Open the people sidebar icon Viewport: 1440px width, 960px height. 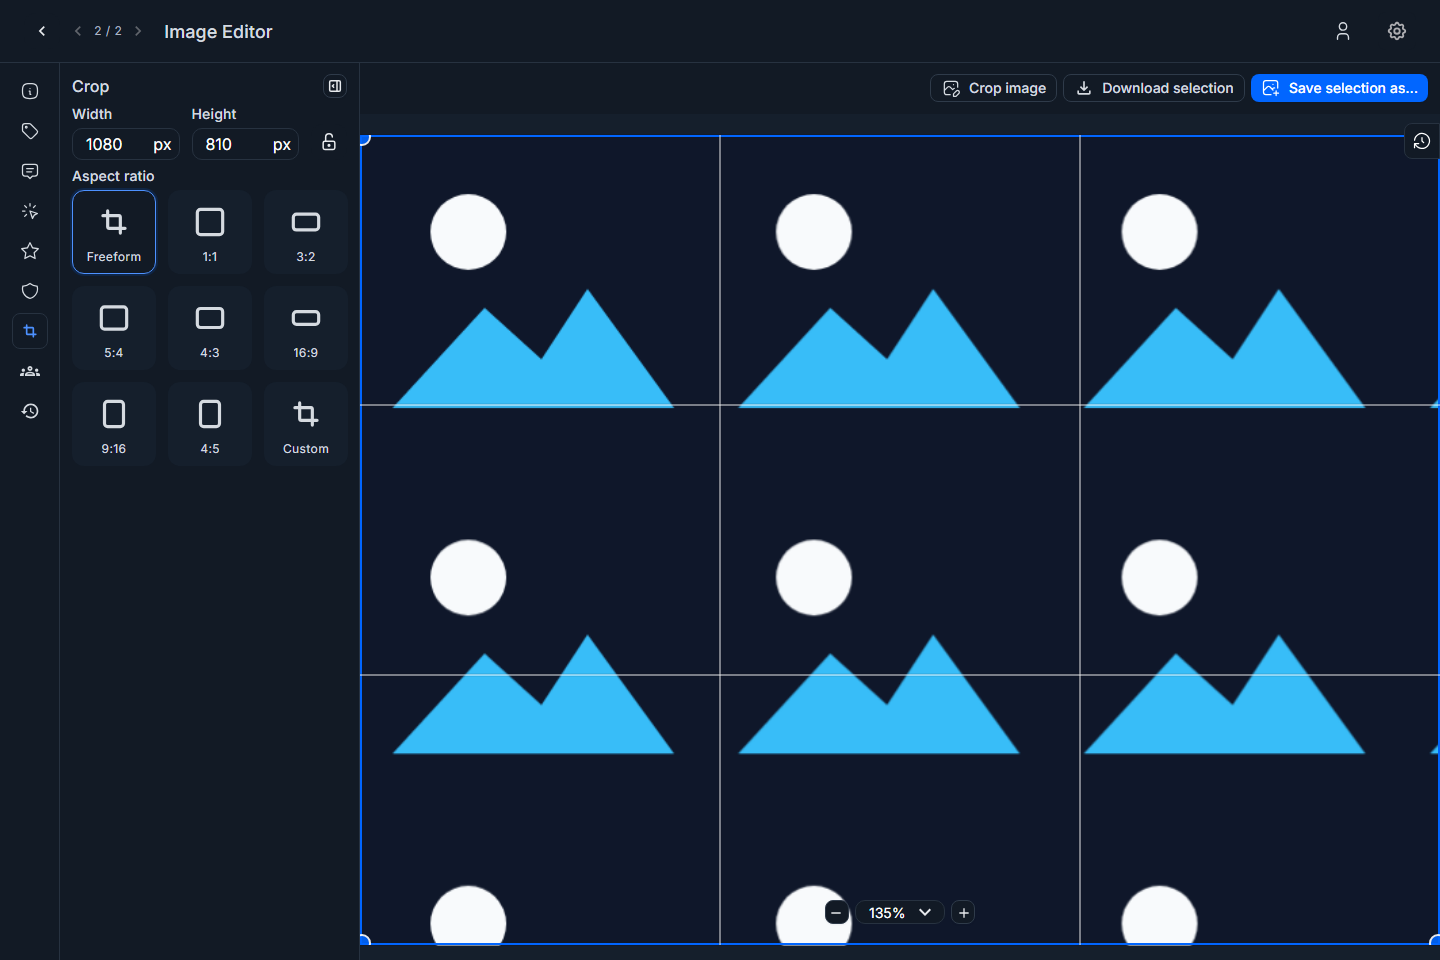(x=30, y=371)
